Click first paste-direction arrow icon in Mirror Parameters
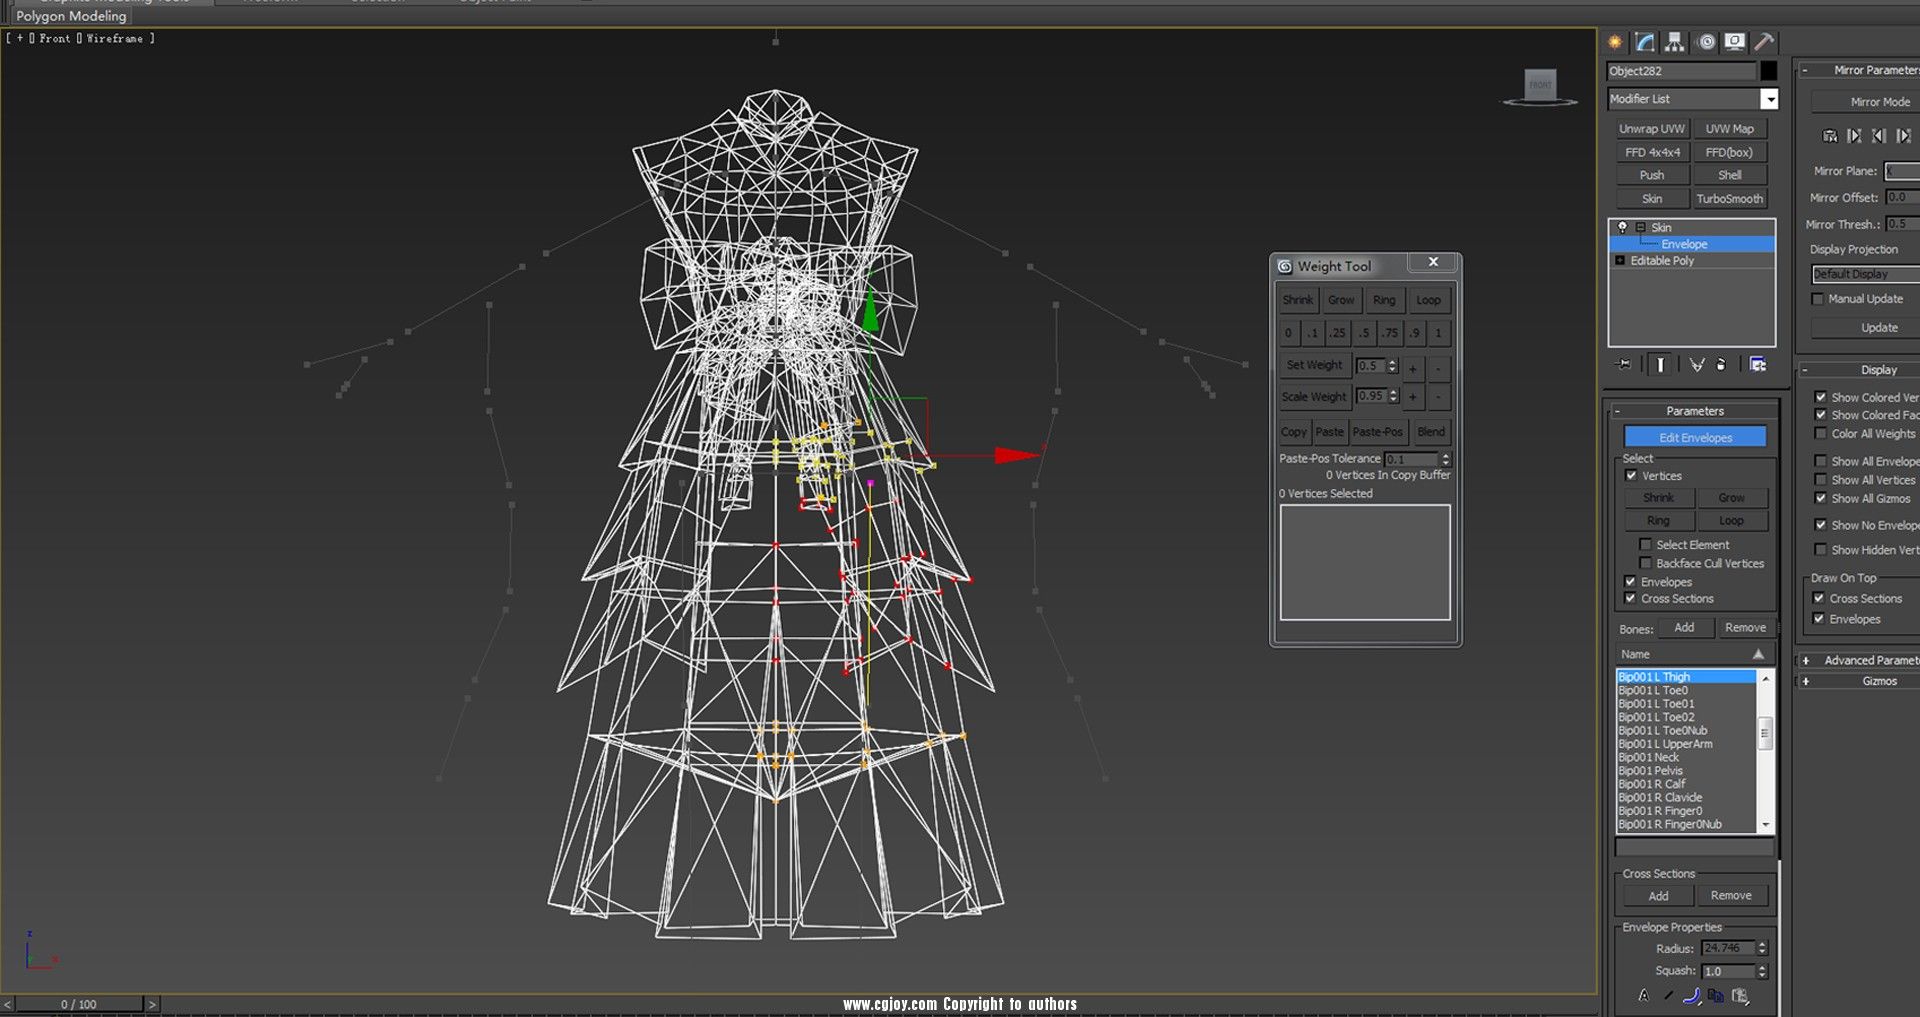This screenshot has height=1017, width=1920. [x=1854, y=136]
